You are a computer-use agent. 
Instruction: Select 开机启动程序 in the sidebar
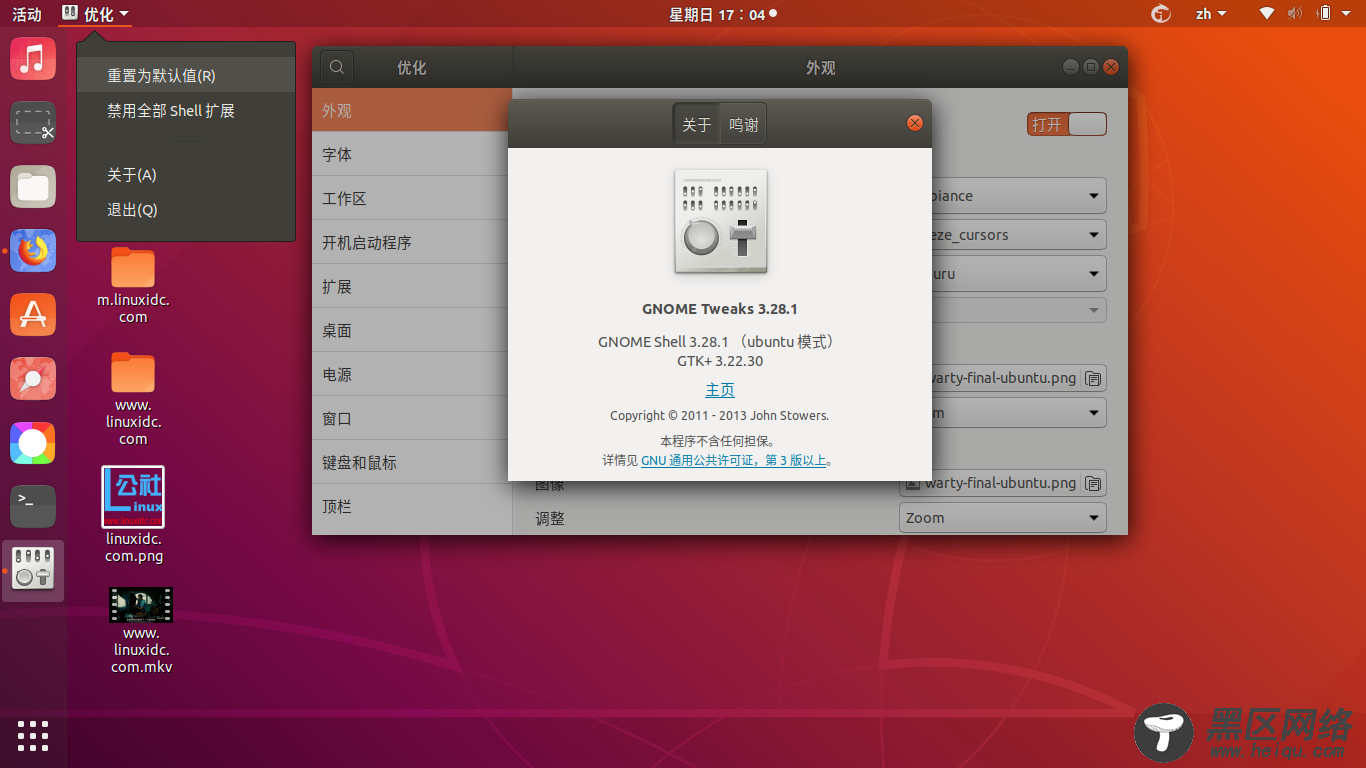pyautogui.click(x=412, y=242)
